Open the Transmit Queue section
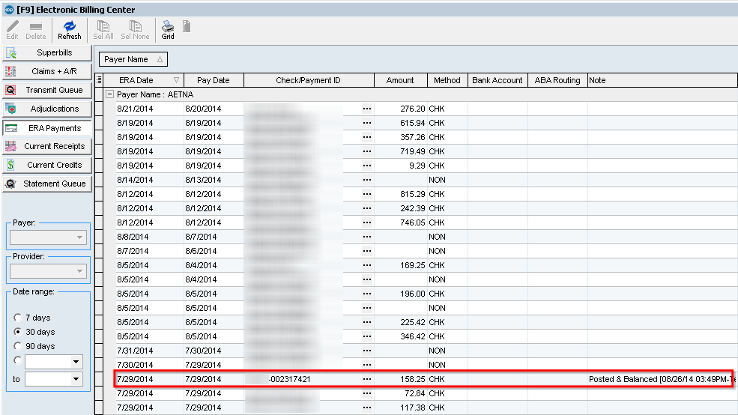This screenshot has width=738, height=415. tap(47, 90)
